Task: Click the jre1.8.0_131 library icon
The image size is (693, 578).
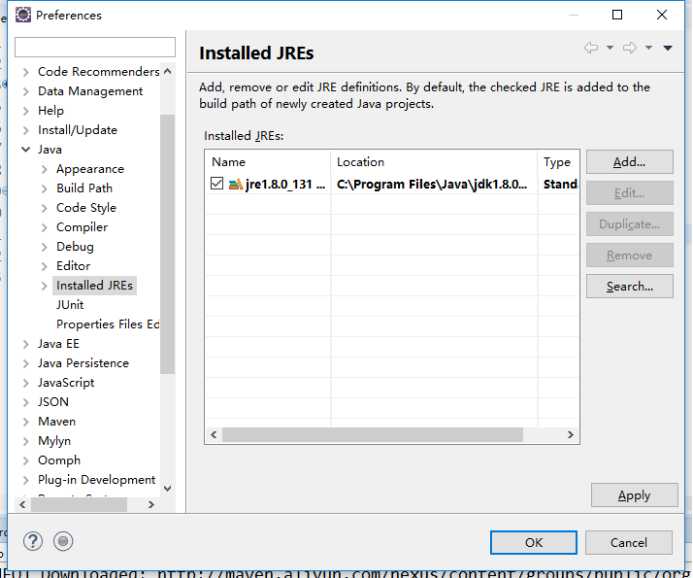Action: [236, 184]
